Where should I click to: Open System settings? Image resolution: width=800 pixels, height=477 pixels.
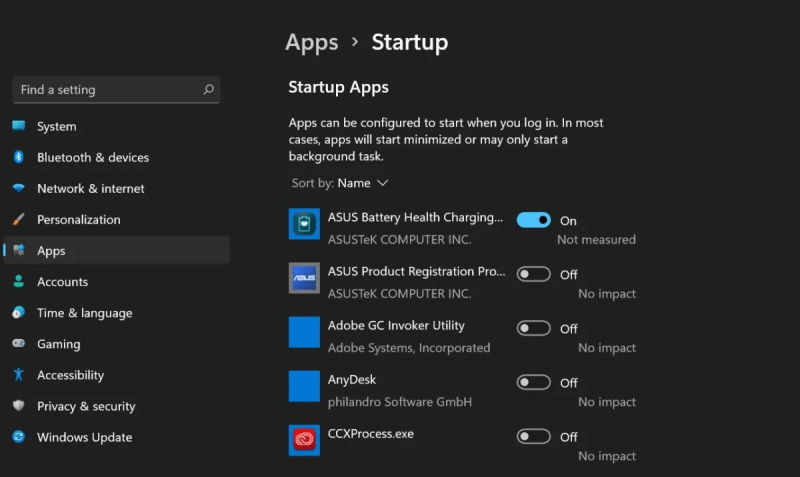pos(116,127)
